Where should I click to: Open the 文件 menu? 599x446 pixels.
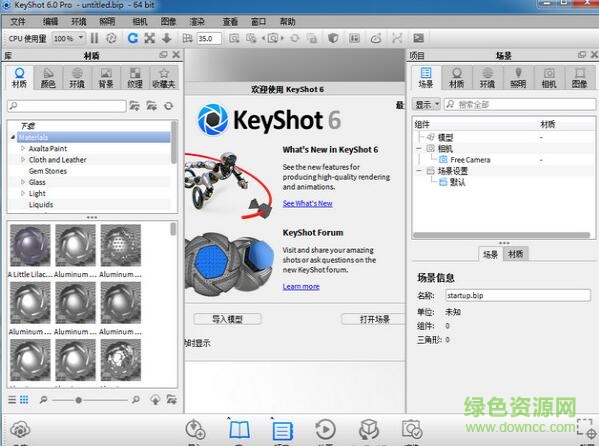coord(18,22)
